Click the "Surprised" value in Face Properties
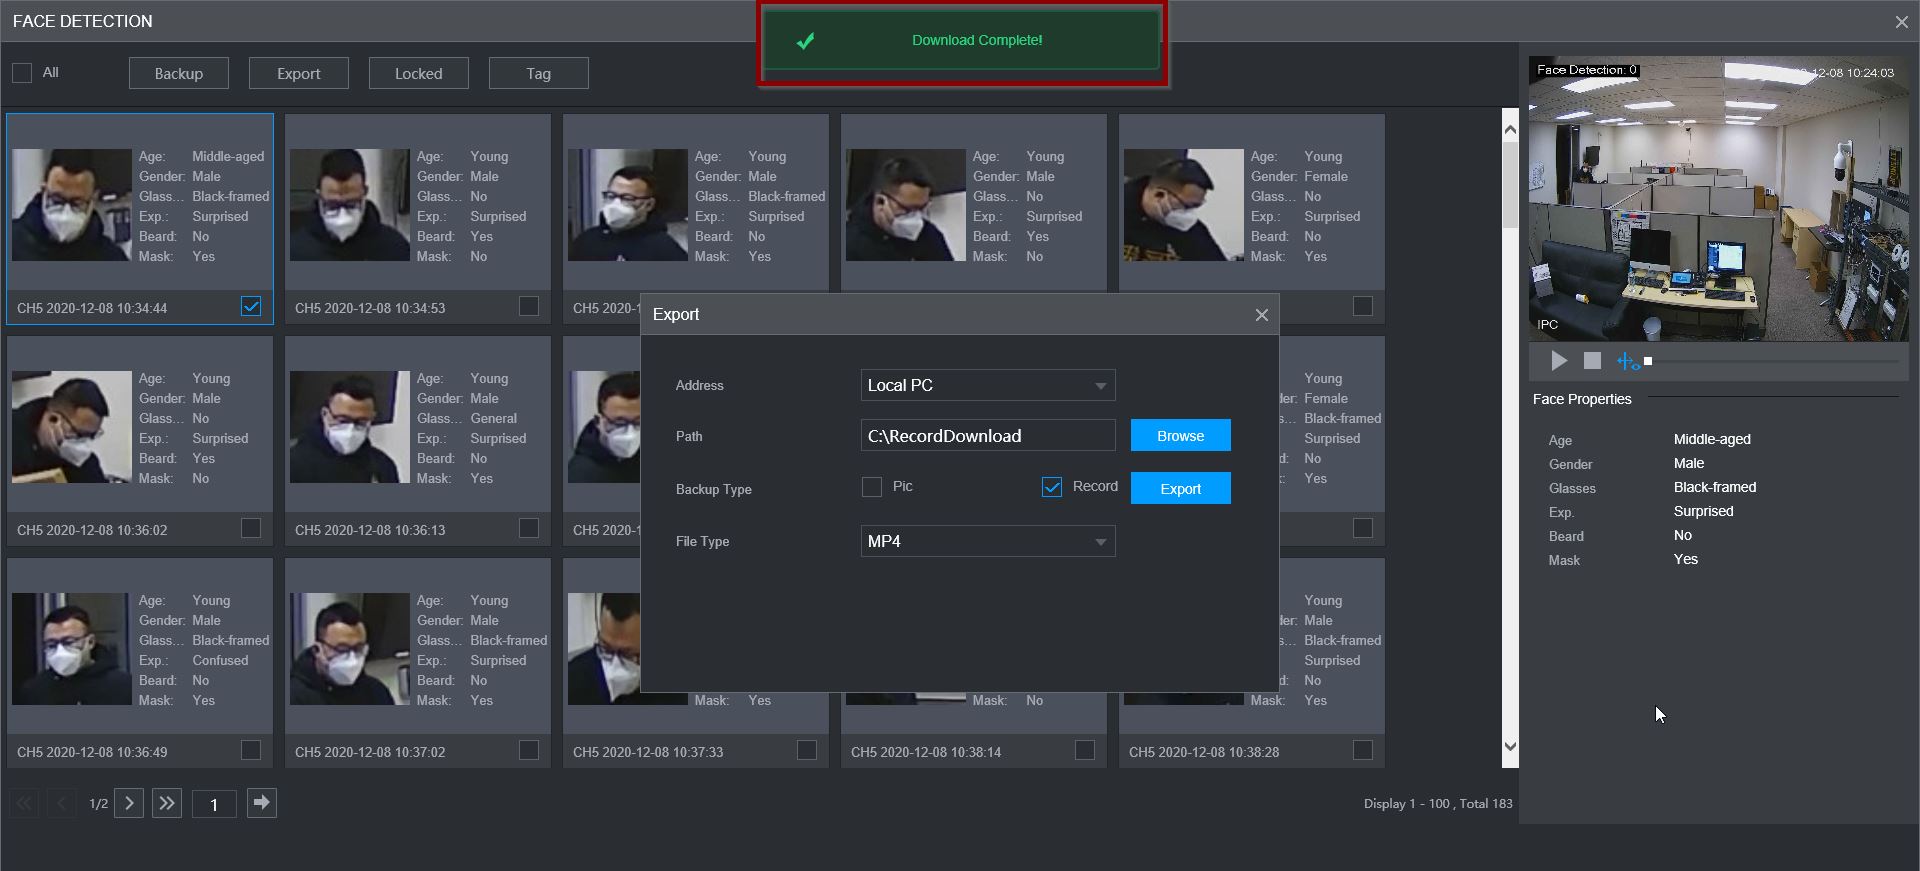Image resolution: width=1920 pixels, height=871 pixels. 1704,511
